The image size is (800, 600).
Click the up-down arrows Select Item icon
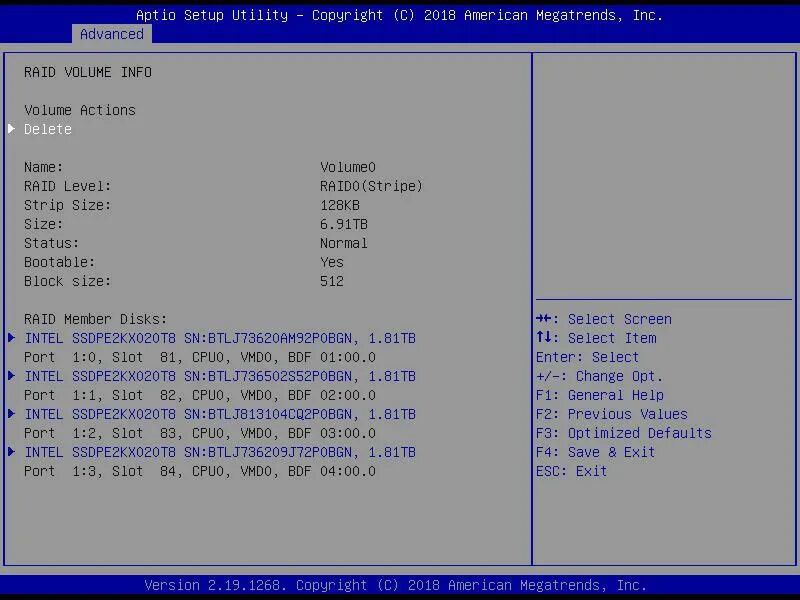coord(543,337)
